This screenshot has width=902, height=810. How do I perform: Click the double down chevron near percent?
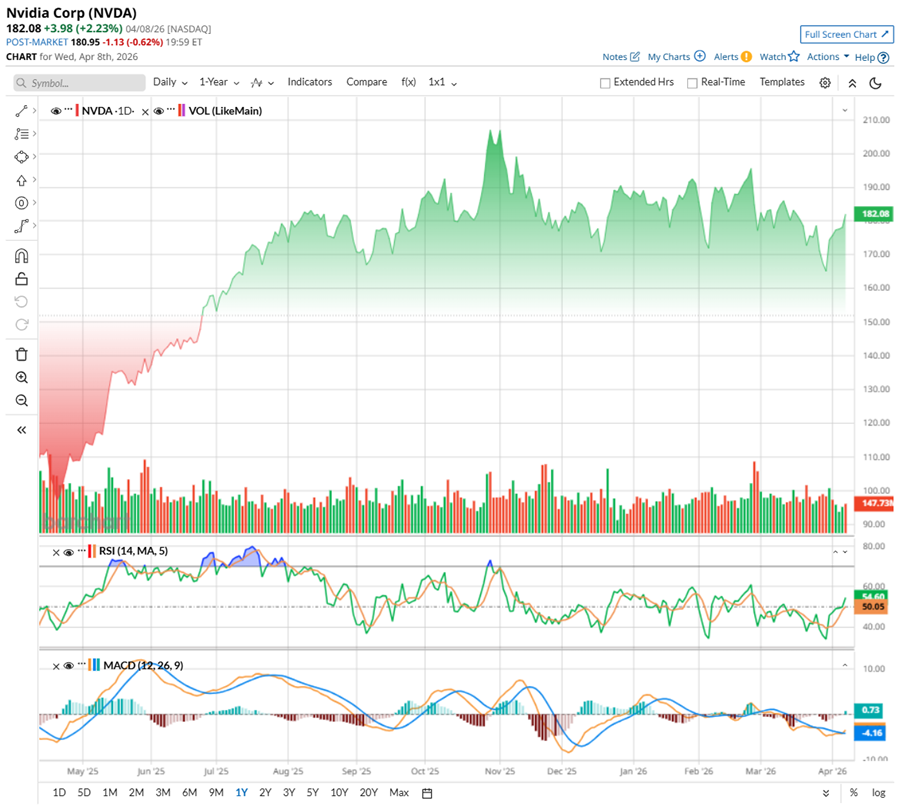coord(825,793)
